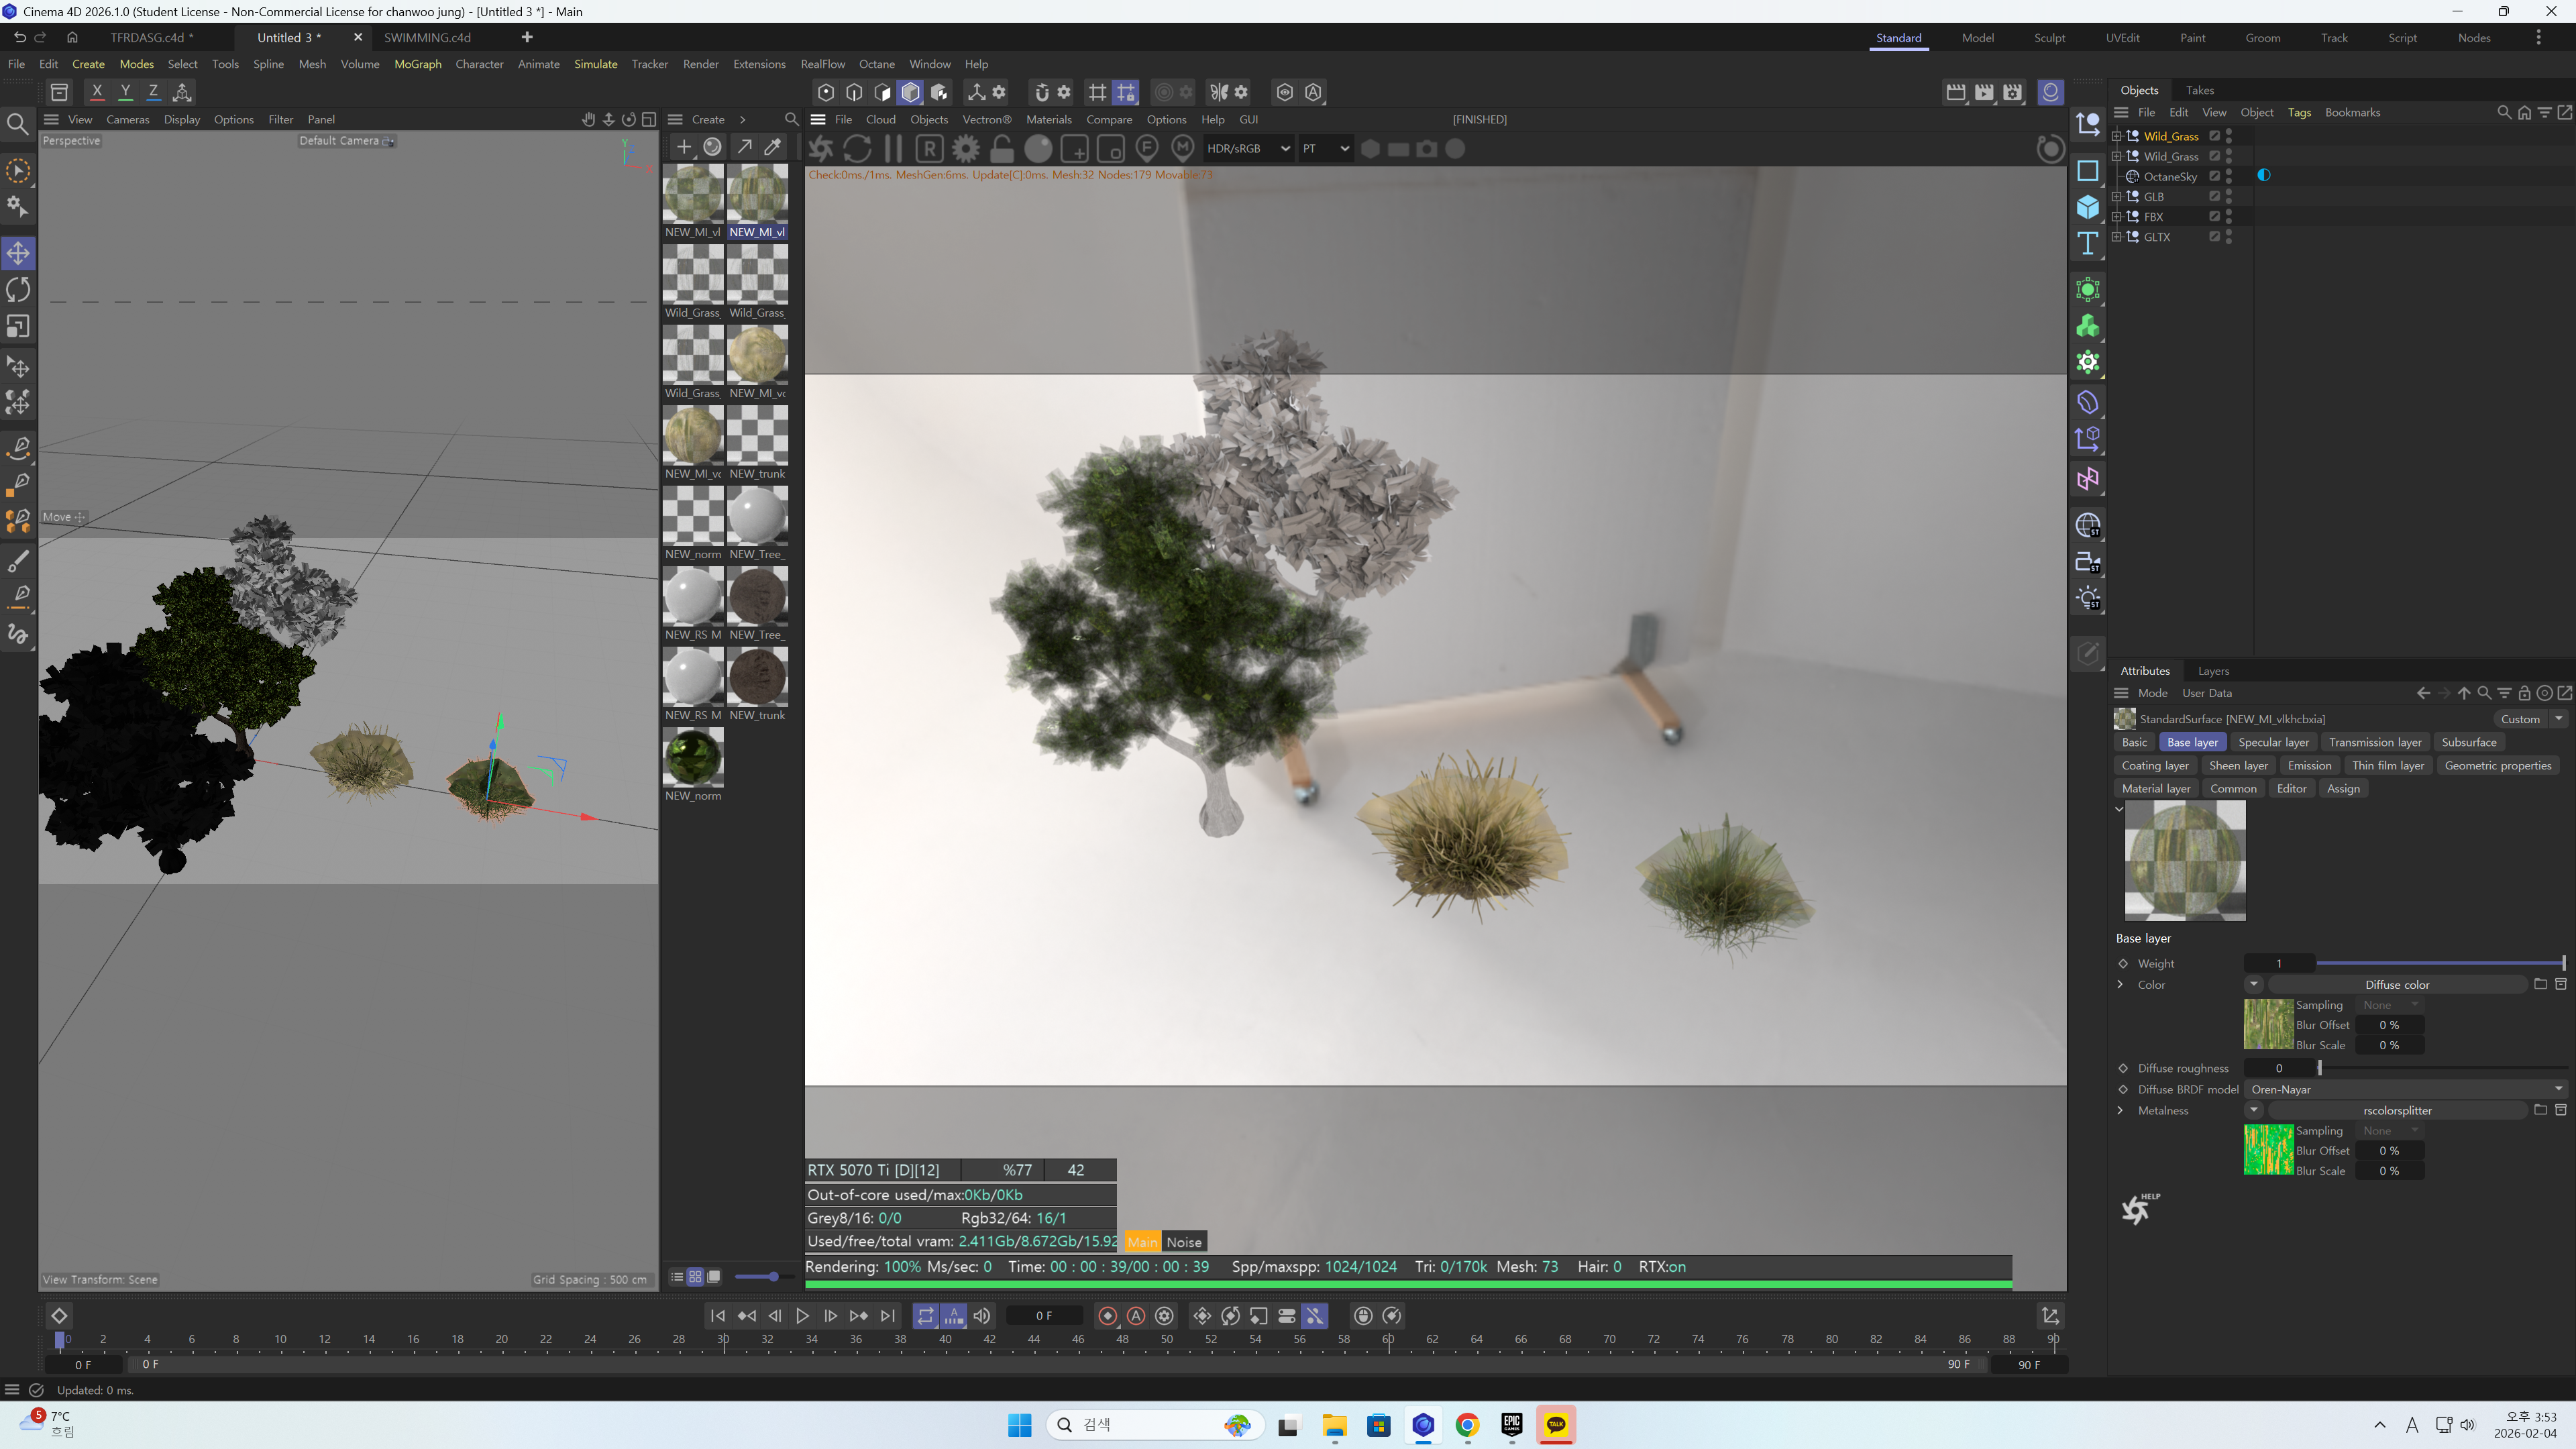Toggle visibility dot next to the FBX object
Image resolution: width=2576 pixels, height=1449 pixels.
click(x=2228, y=213)
